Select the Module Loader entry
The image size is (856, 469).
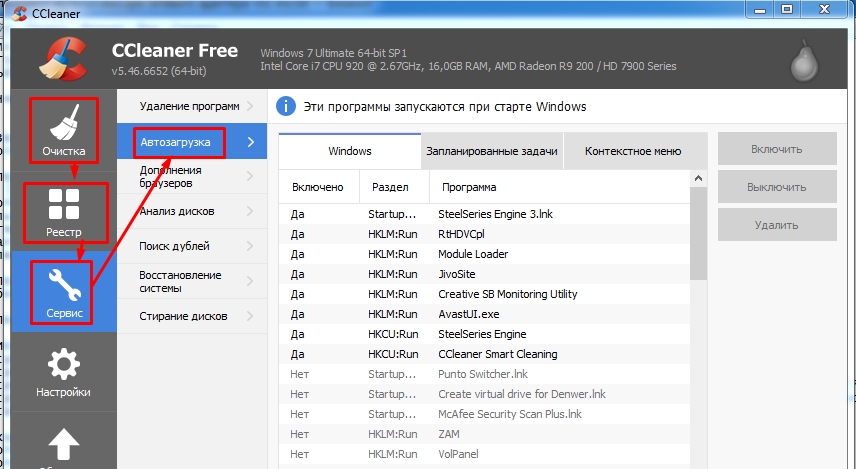point(484,254)
